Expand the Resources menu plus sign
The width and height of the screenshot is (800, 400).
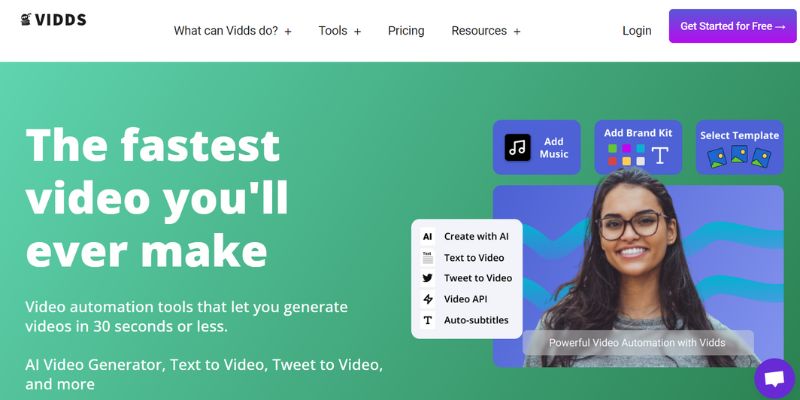pos(517,32)
